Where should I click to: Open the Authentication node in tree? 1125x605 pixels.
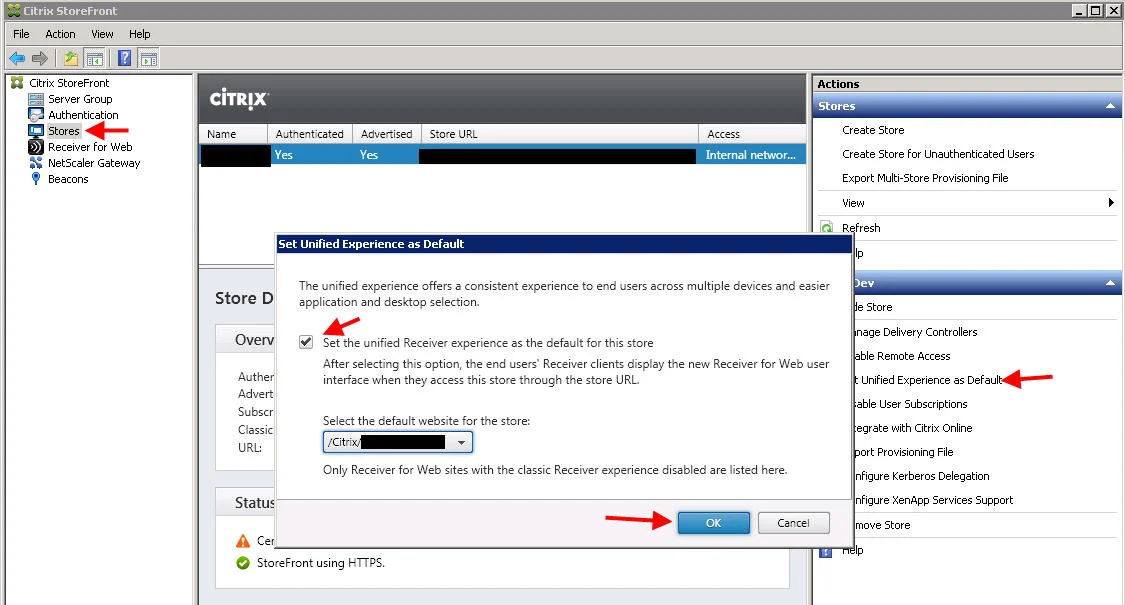(83, 115)
